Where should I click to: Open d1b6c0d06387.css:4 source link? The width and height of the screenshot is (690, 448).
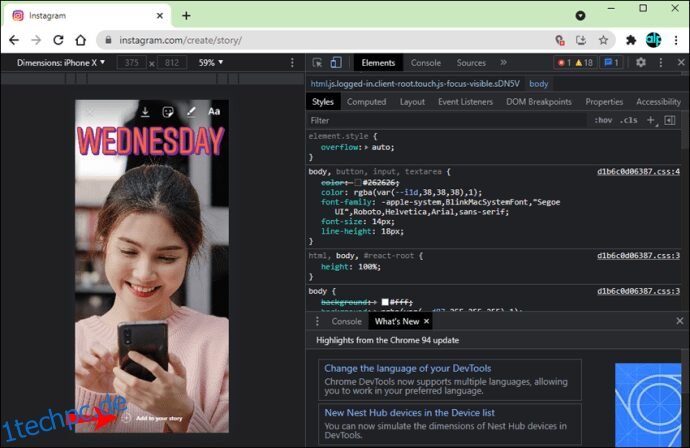pos(638,172)
